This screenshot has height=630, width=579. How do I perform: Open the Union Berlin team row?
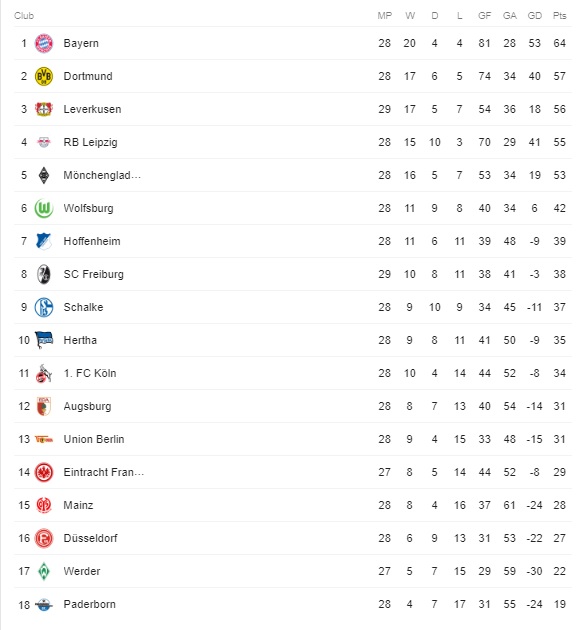[293, 439]
